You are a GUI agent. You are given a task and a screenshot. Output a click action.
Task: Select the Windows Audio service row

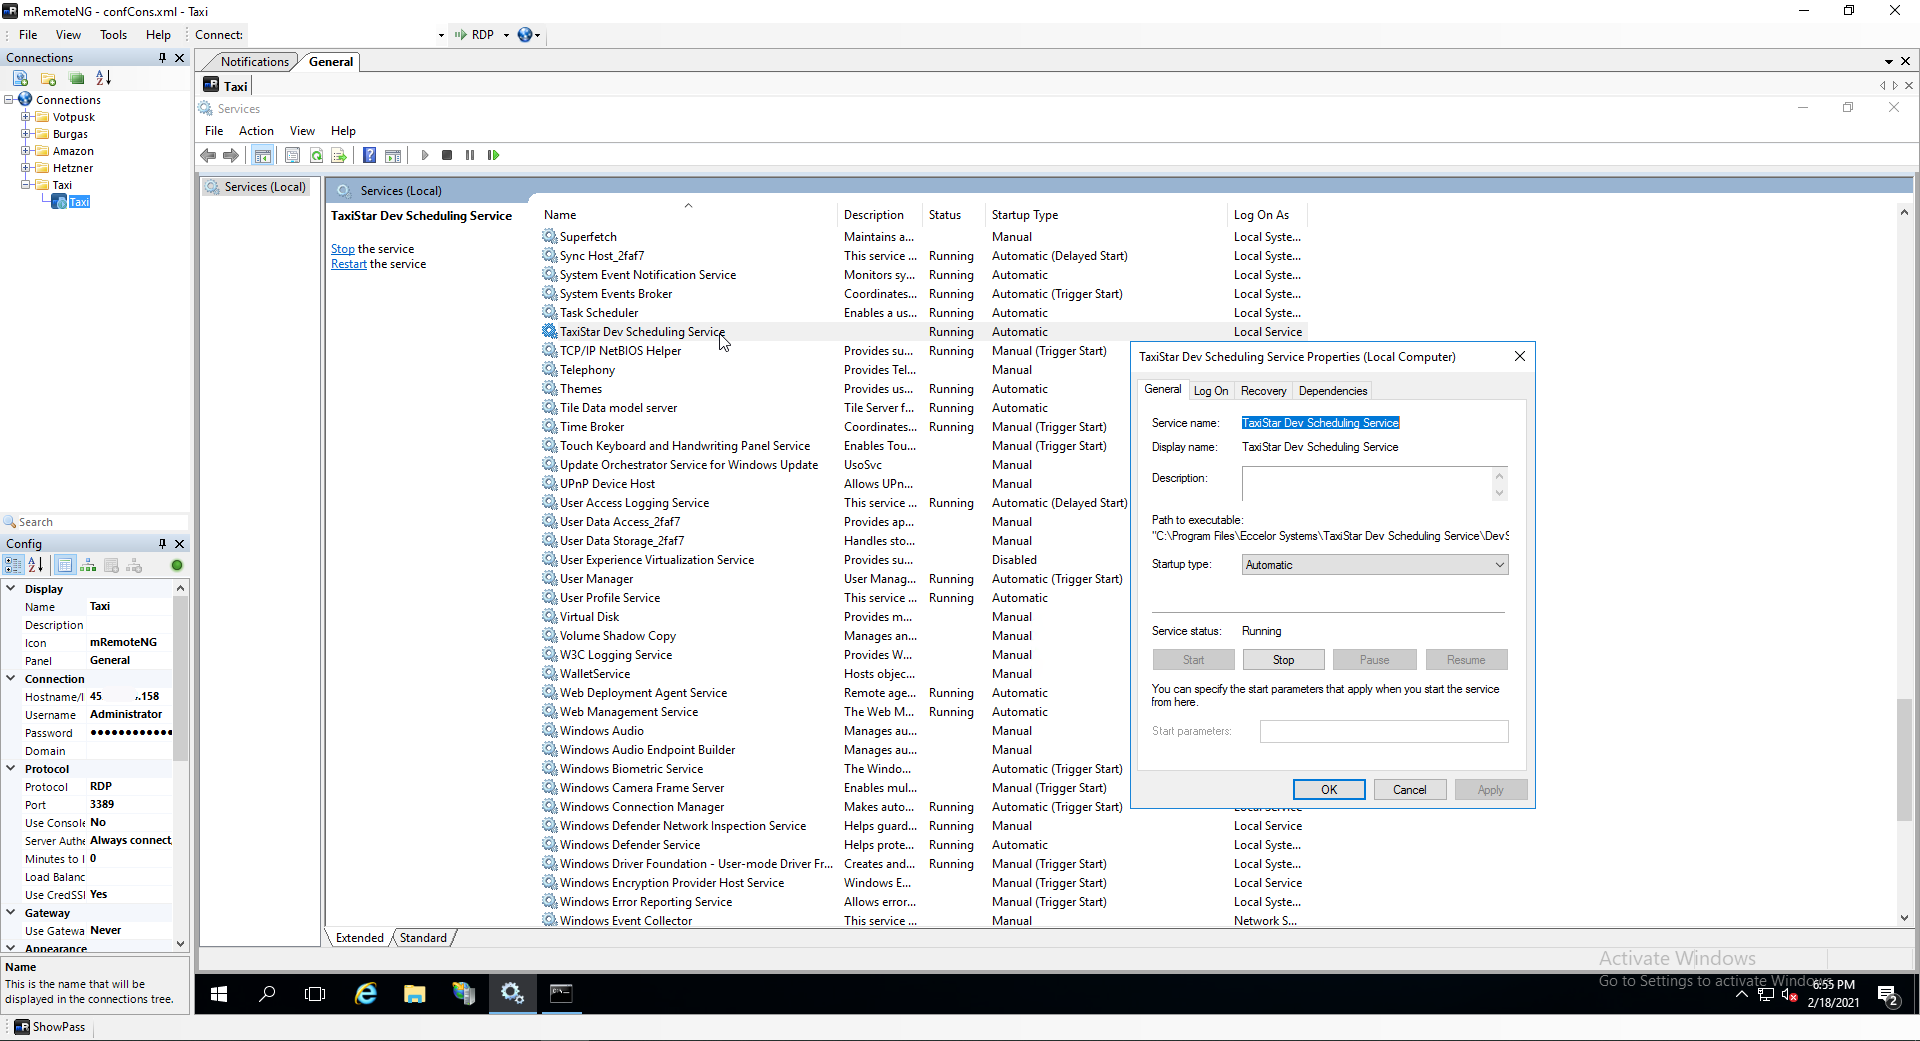tap(923, 731)
